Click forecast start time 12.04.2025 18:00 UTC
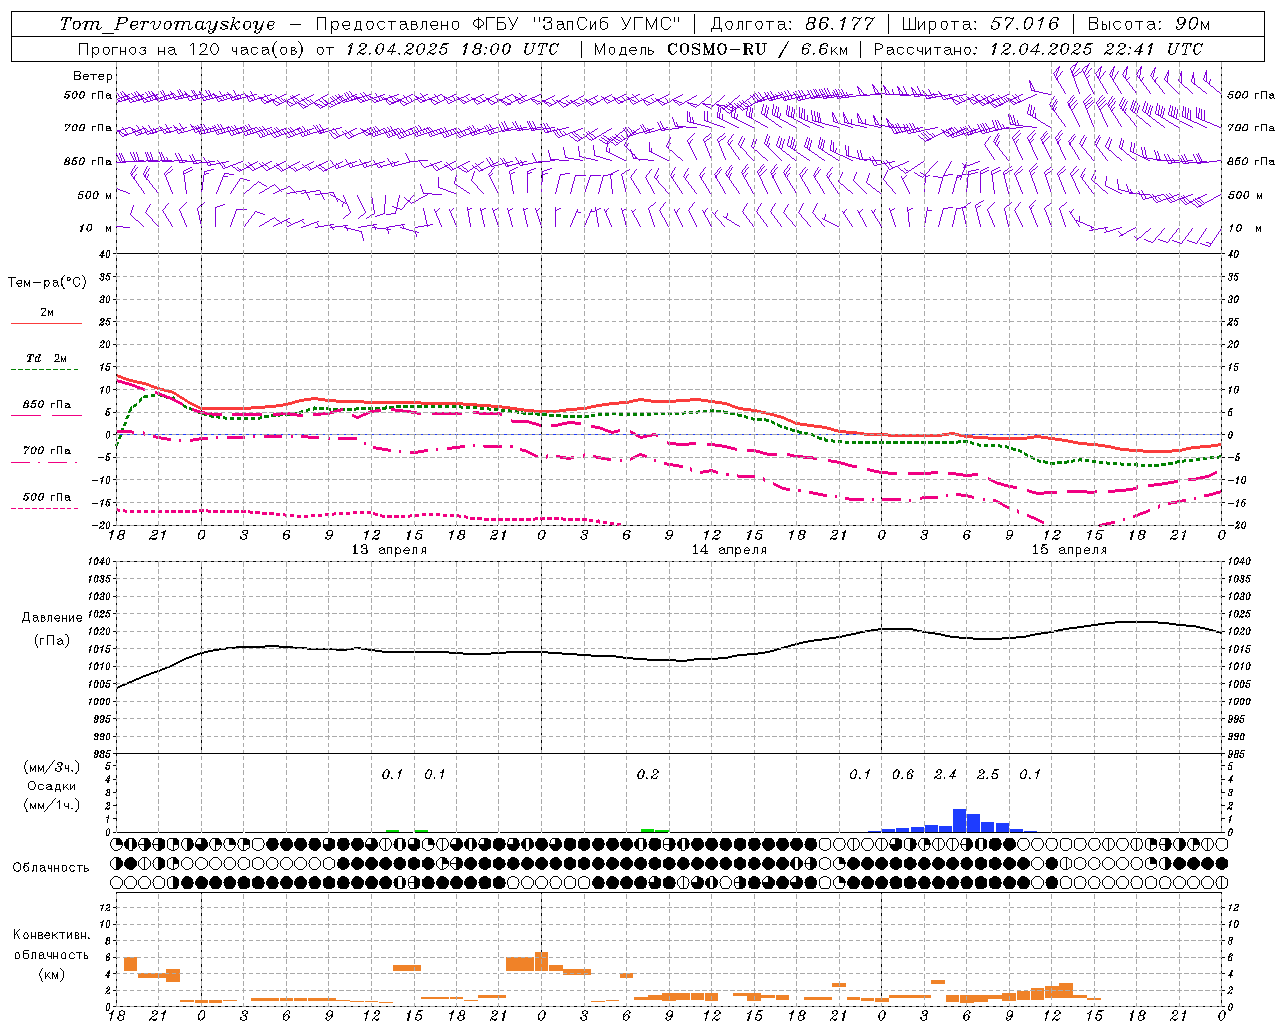Viewport: 1280px width, 1024px height. coord(452,49)
